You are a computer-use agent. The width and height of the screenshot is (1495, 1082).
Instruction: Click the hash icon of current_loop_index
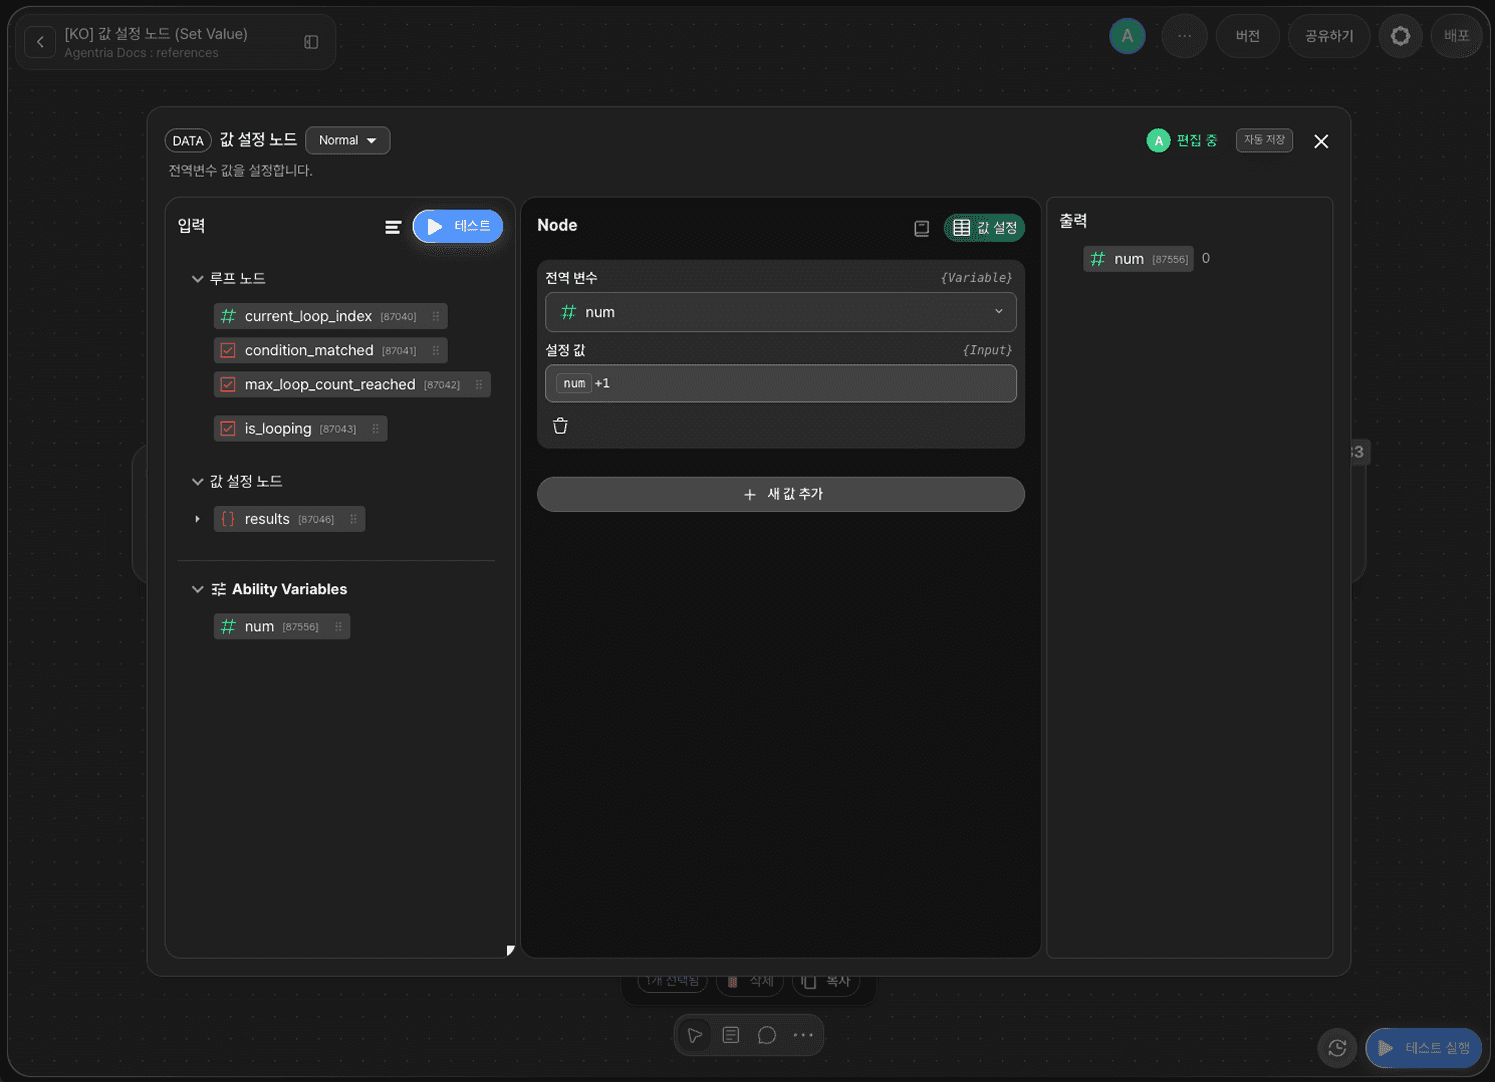click(228, 316)
